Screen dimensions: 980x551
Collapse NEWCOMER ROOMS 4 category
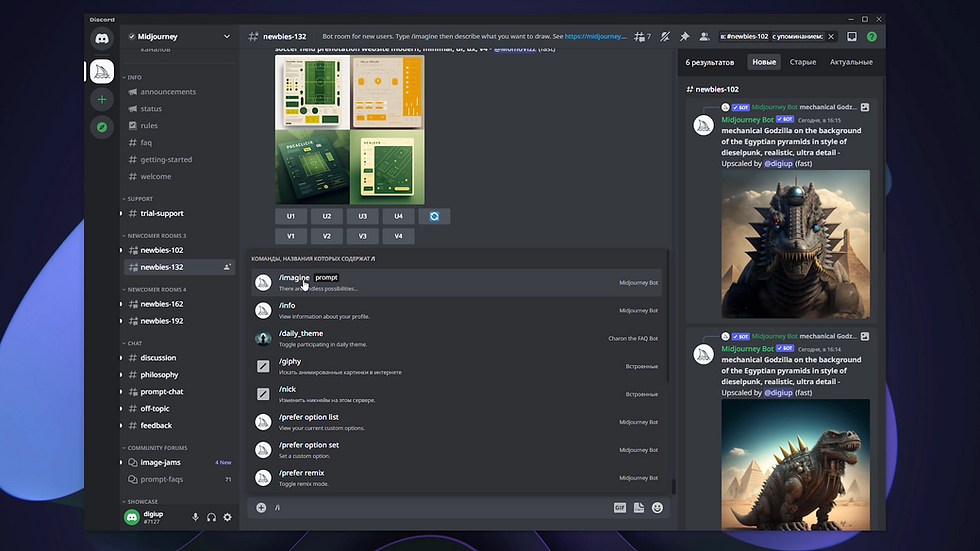(156, 289)
